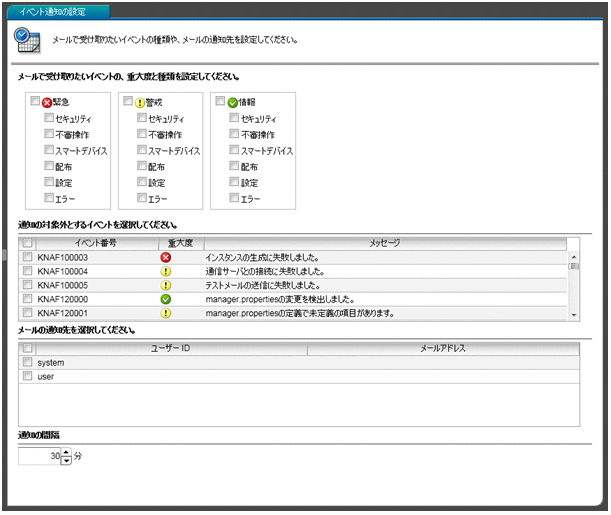
Task: Select the system user ID text
Action: click(x=51, y=363)
